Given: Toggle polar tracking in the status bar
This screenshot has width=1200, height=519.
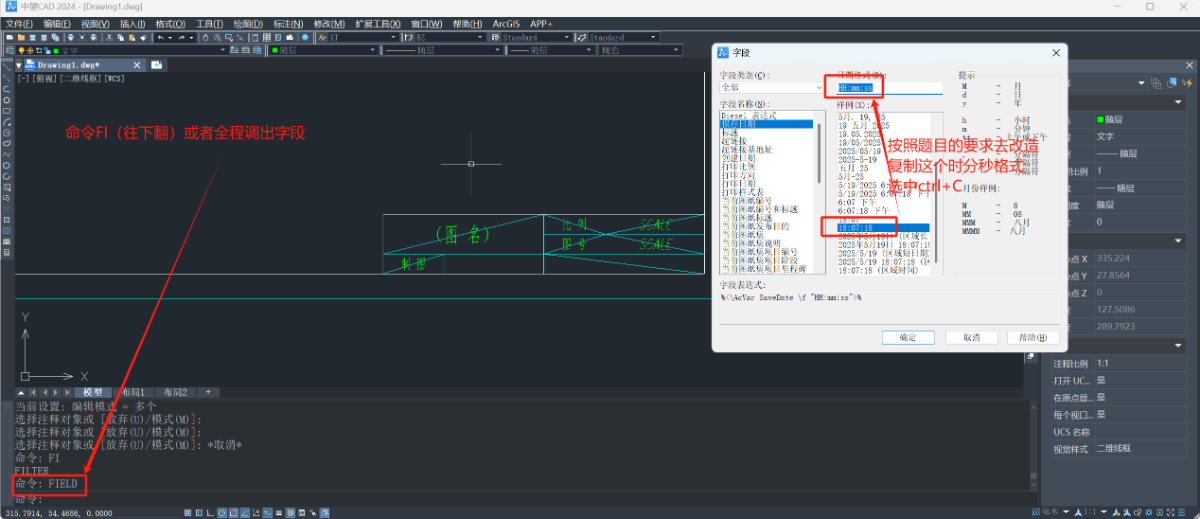Looking at the screenshot, I should pyautogui.click(x=221, y=512).
